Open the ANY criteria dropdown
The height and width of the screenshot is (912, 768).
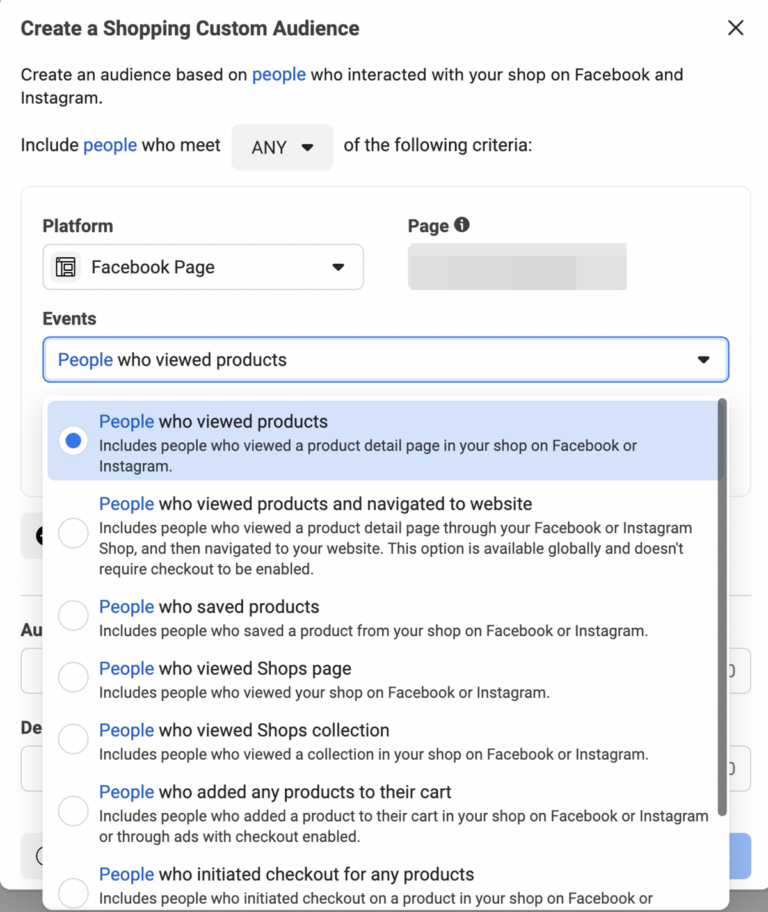282,147
